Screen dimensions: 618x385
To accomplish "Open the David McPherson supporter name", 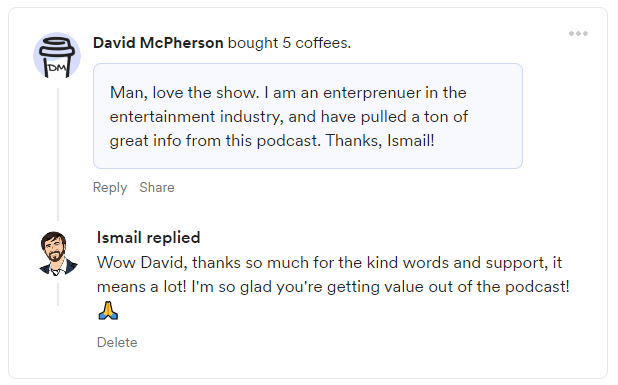I will (x=158, y=43).
